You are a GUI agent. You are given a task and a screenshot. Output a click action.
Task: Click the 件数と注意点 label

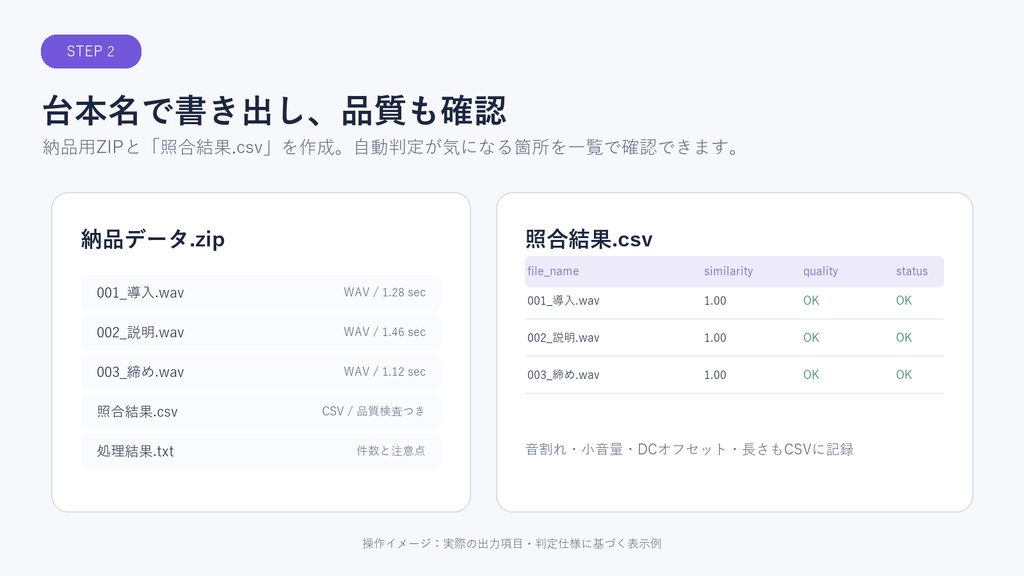click(391, 451)
